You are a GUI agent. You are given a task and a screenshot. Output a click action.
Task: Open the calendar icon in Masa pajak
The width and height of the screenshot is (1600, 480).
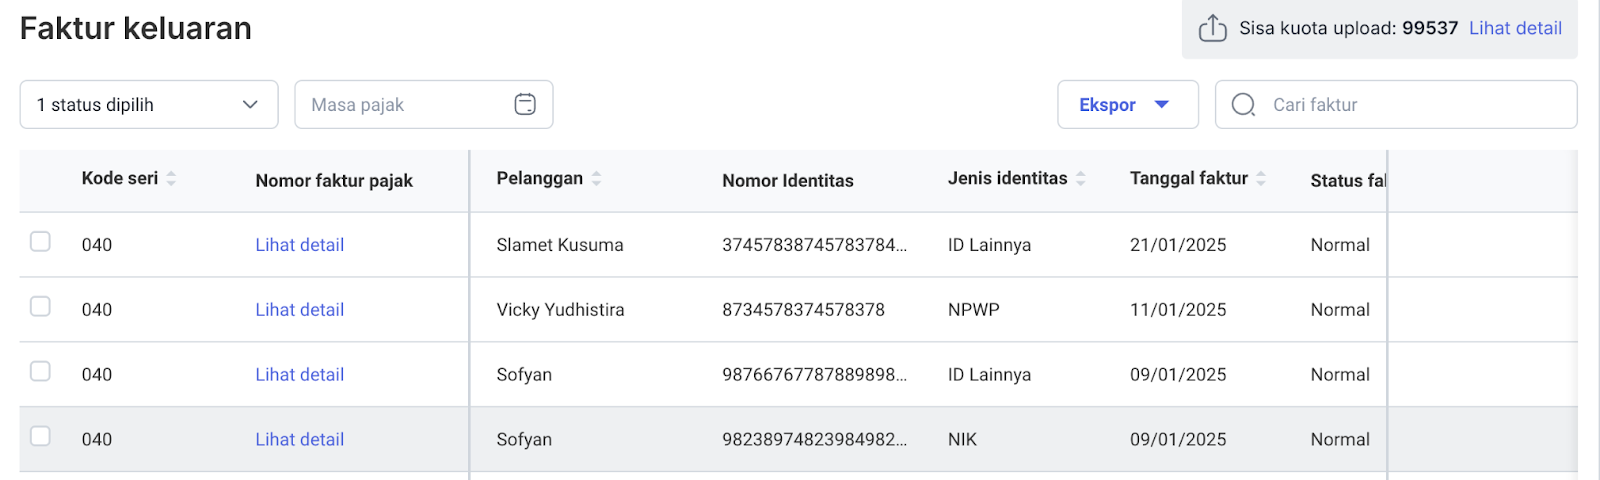coord(525,104)
